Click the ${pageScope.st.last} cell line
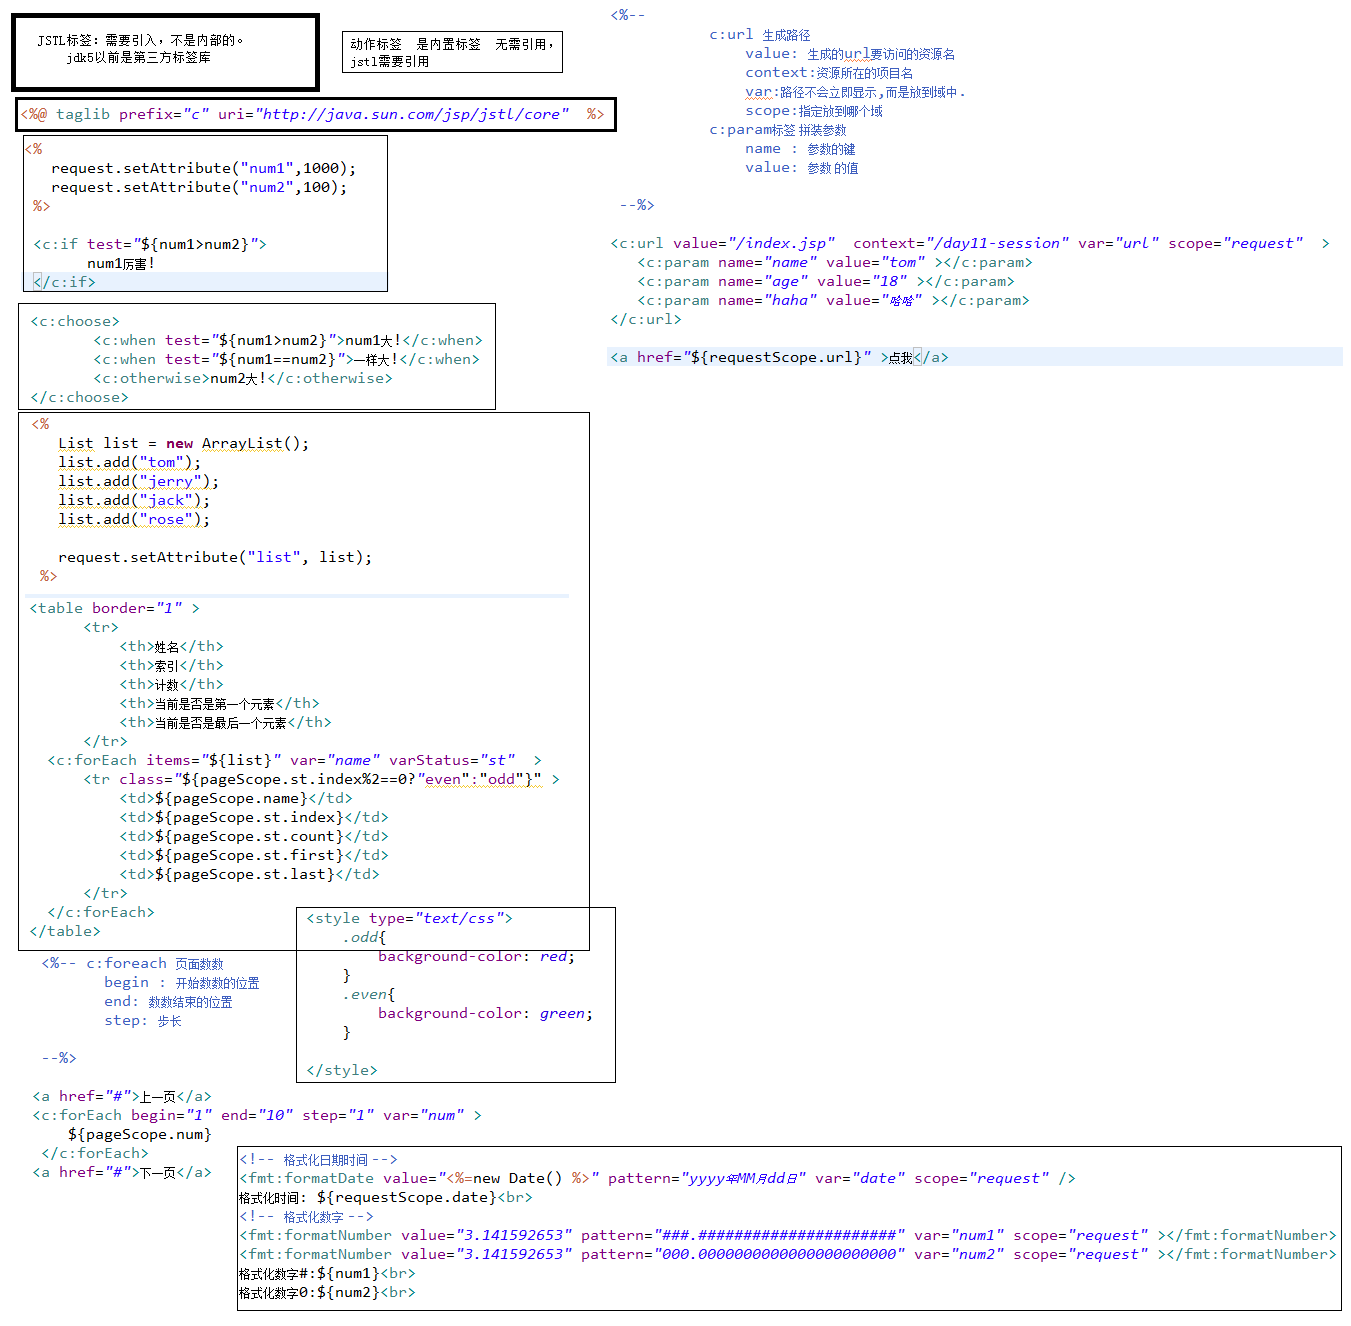Viewport: 1351px width, 1326px height. (x=249, y=874)
